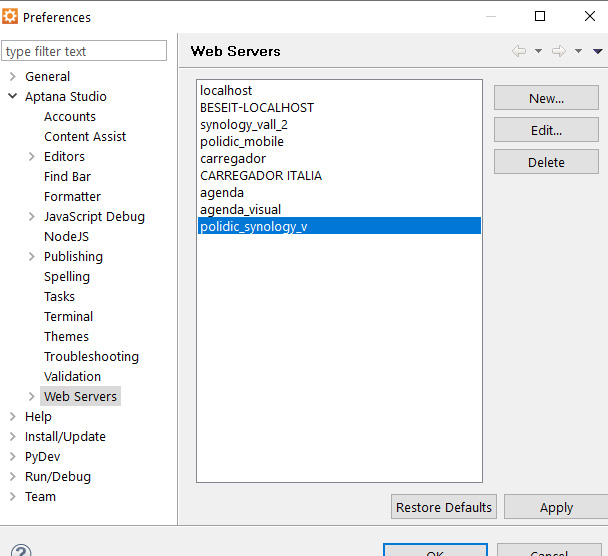This screenshot has width=608, height=556.
Task: Expand the Install/Update node
Action: [x=12, y=436]
